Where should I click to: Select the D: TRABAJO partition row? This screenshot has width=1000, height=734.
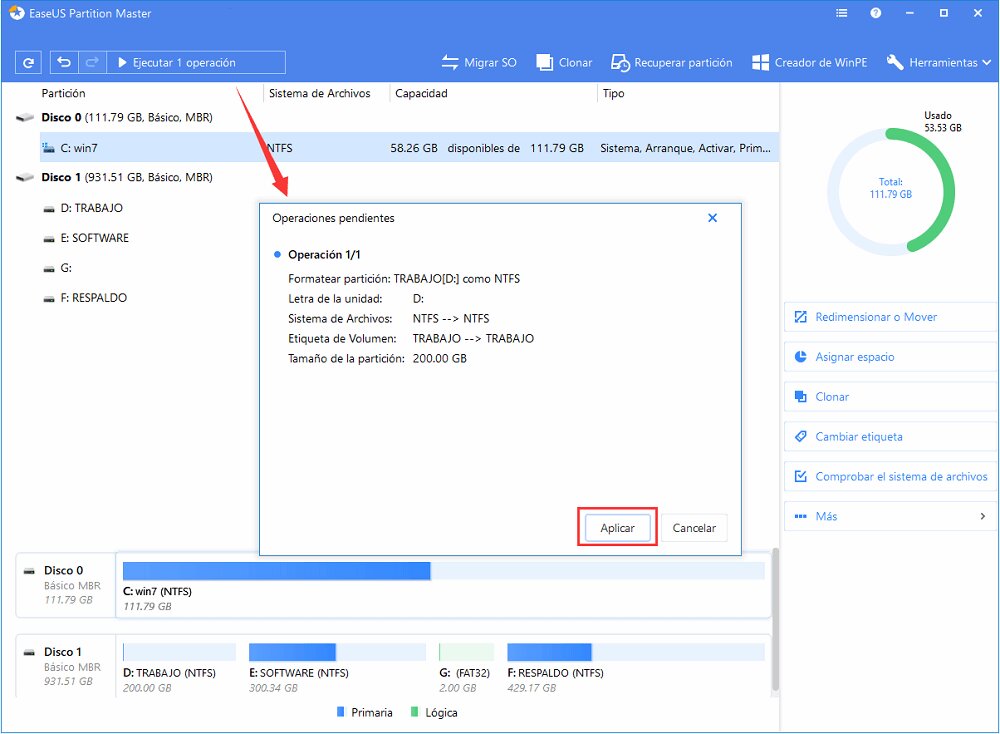(150, 208)
